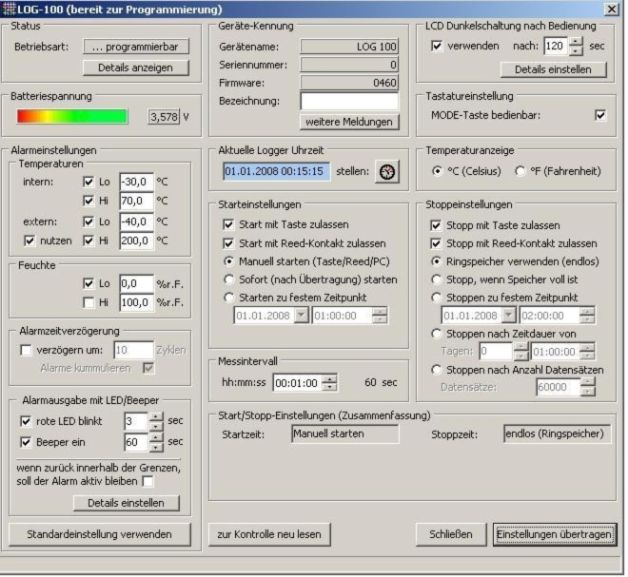Close the LOG-100 dialog window
The image size is (628, 577).
(x=611, y=9)
